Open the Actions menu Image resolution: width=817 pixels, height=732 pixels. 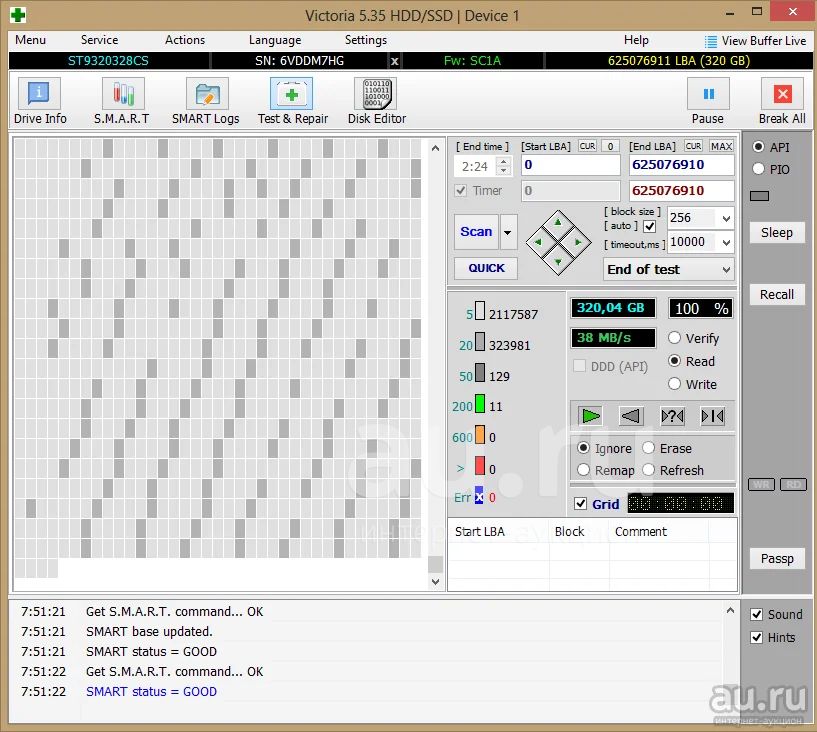coord(185,40)
